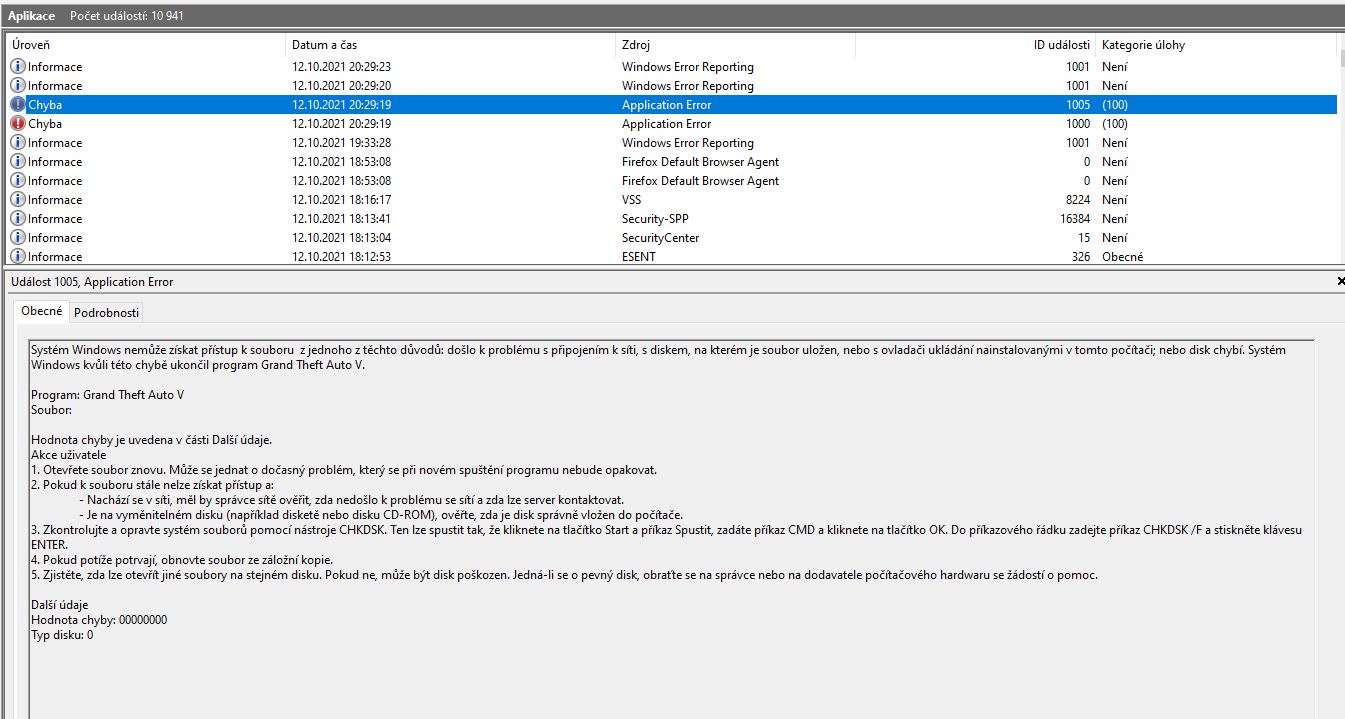
Task: Sort events by Zdroj column header
Action: pos(735,45)
